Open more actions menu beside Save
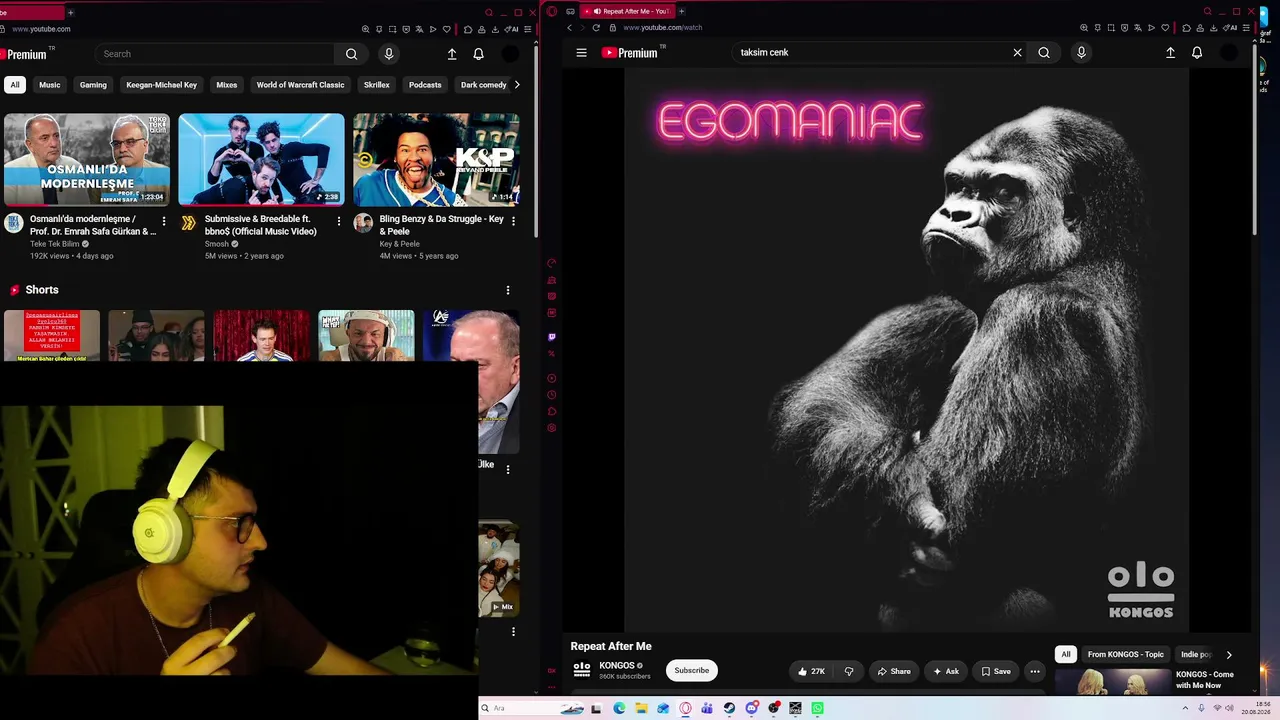The width and height of the screenshot is (1280, 720). [1035, 671]
